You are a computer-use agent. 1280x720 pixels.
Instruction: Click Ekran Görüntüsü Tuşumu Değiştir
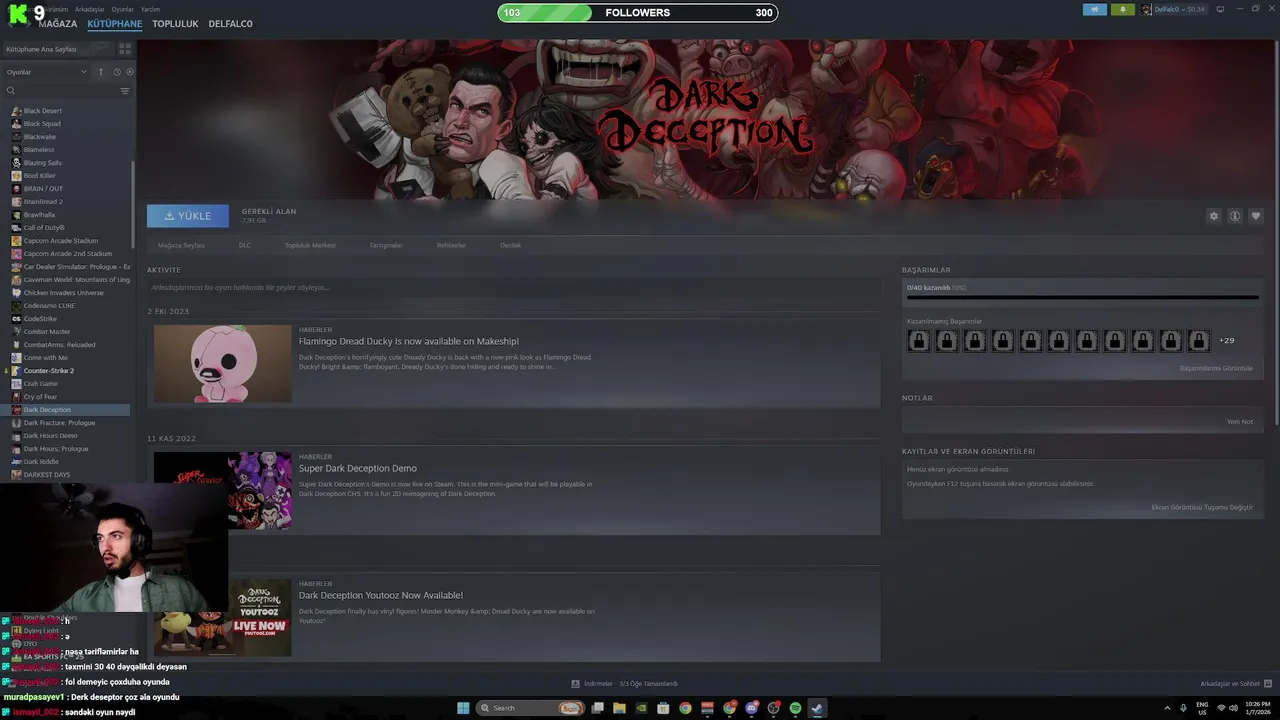(x=1202, y=507)
